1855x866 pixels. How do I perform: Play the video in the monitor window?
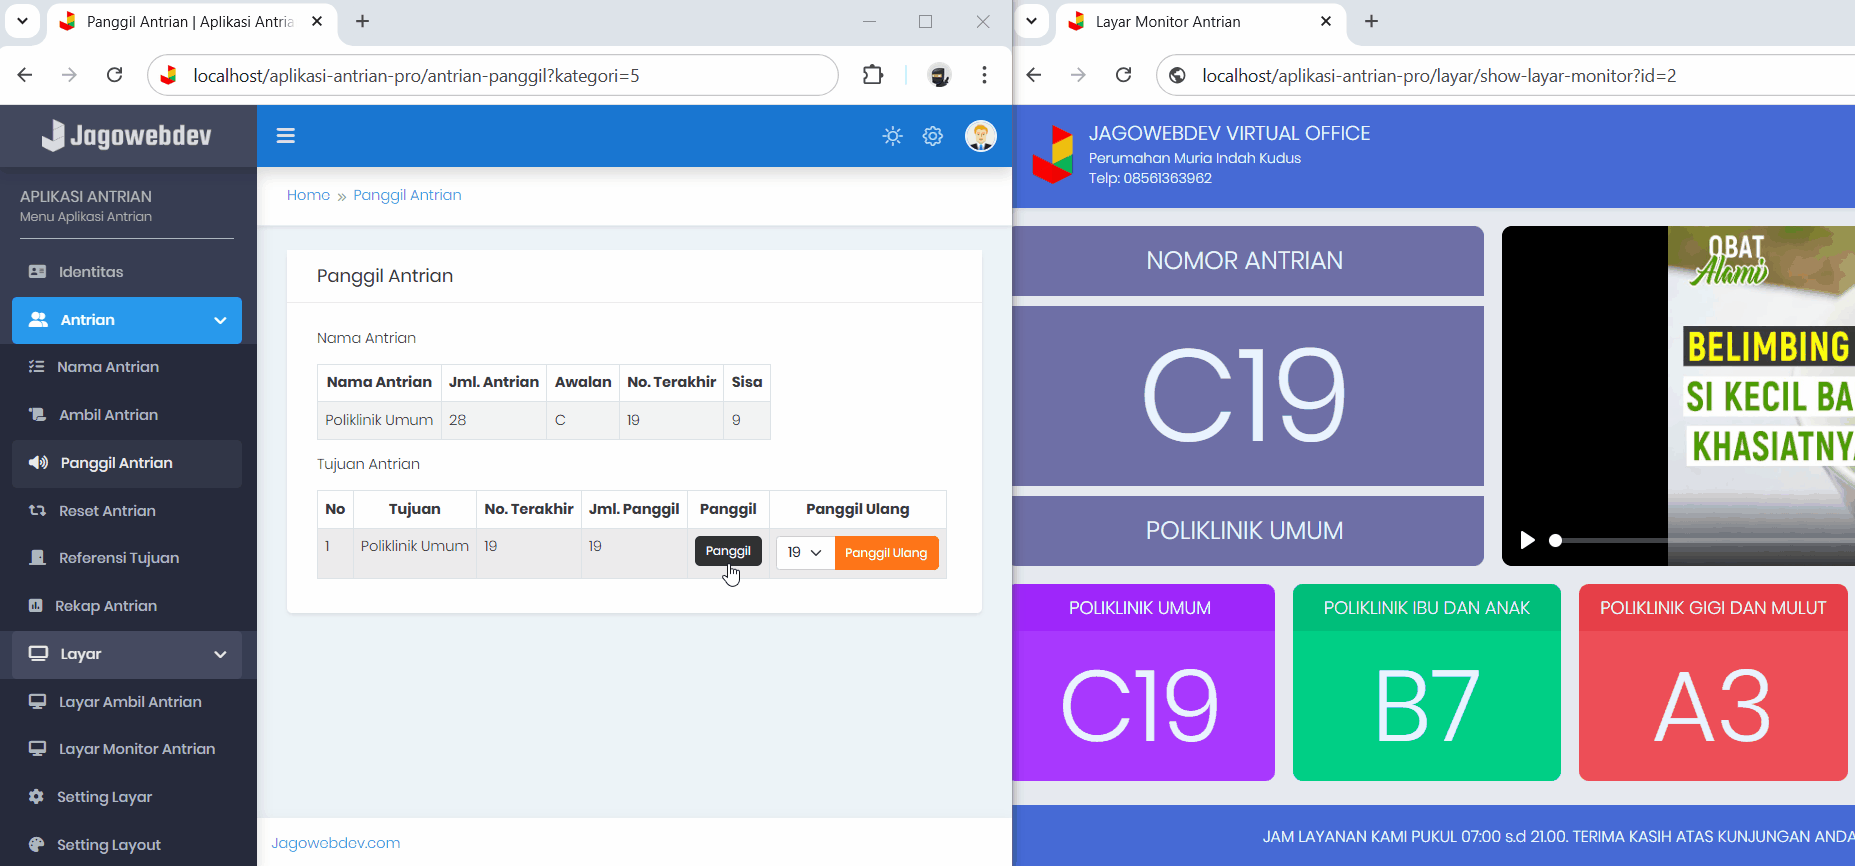(x=1527, y=540)
